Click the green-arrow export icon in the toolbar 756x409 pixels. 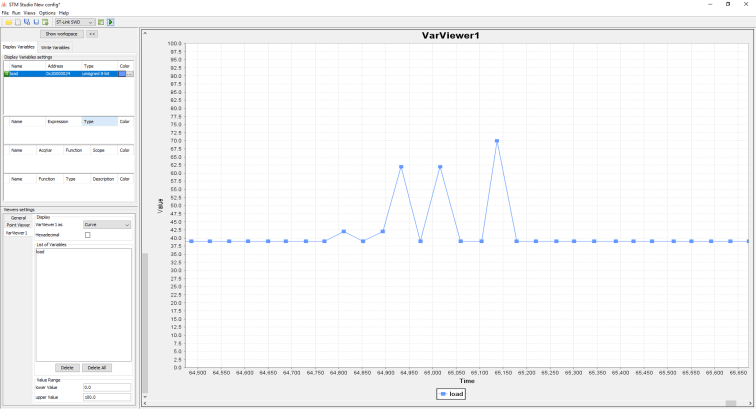(45, 21)
